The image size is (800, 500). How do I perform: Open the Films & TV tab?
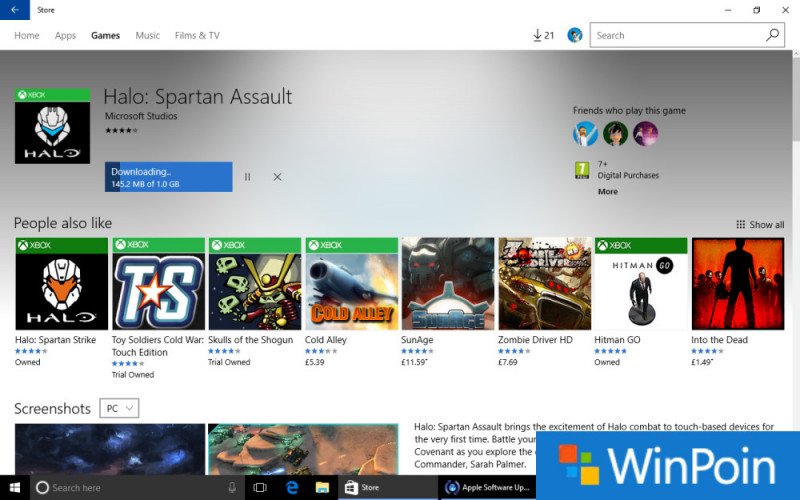[x=197, y=35]
